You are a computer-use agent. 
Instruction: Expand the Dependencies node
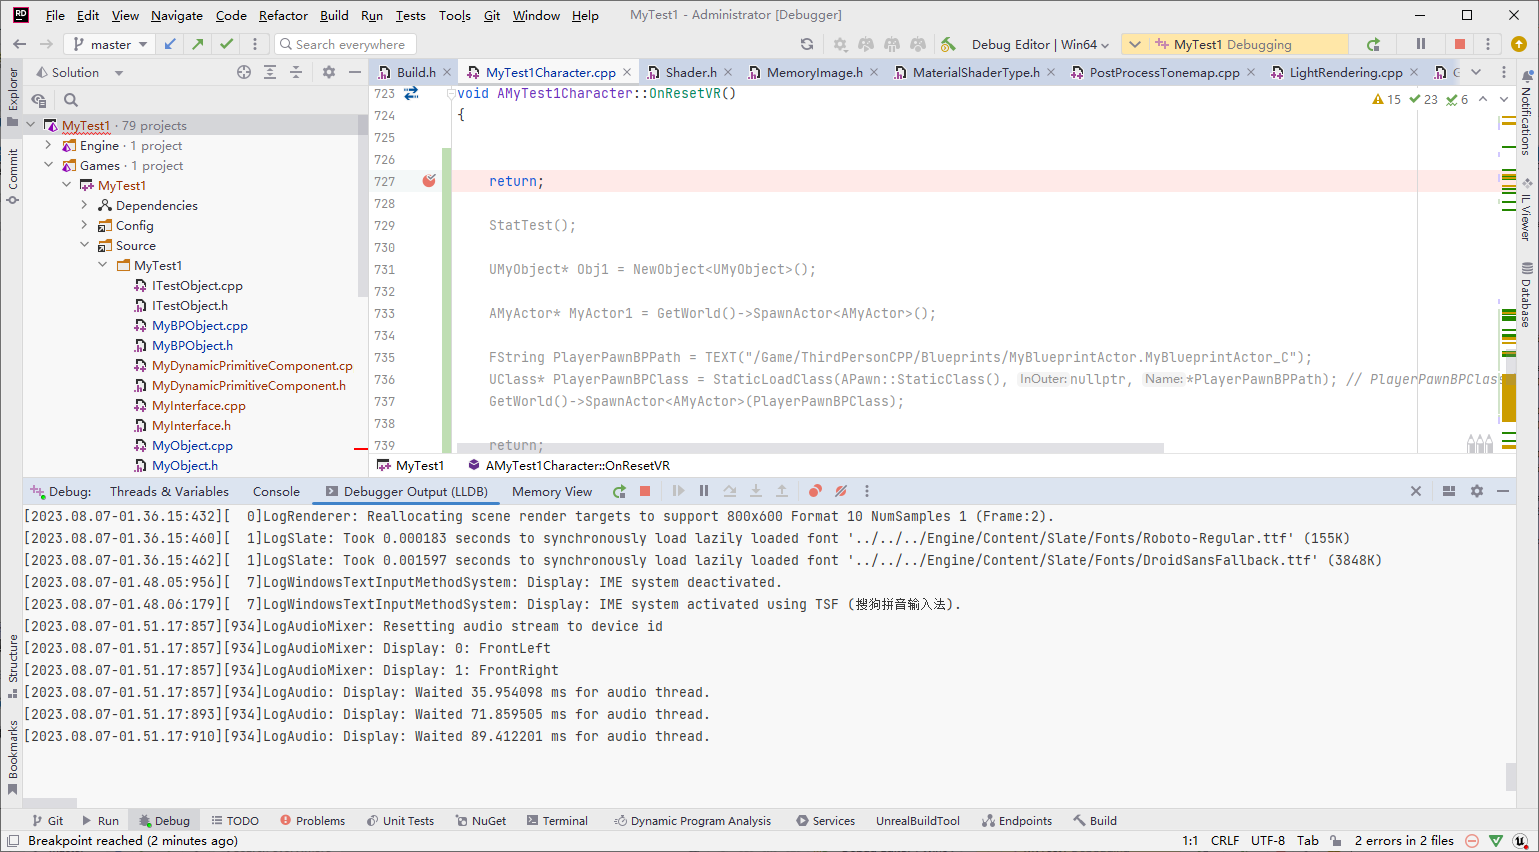[84, 205]
